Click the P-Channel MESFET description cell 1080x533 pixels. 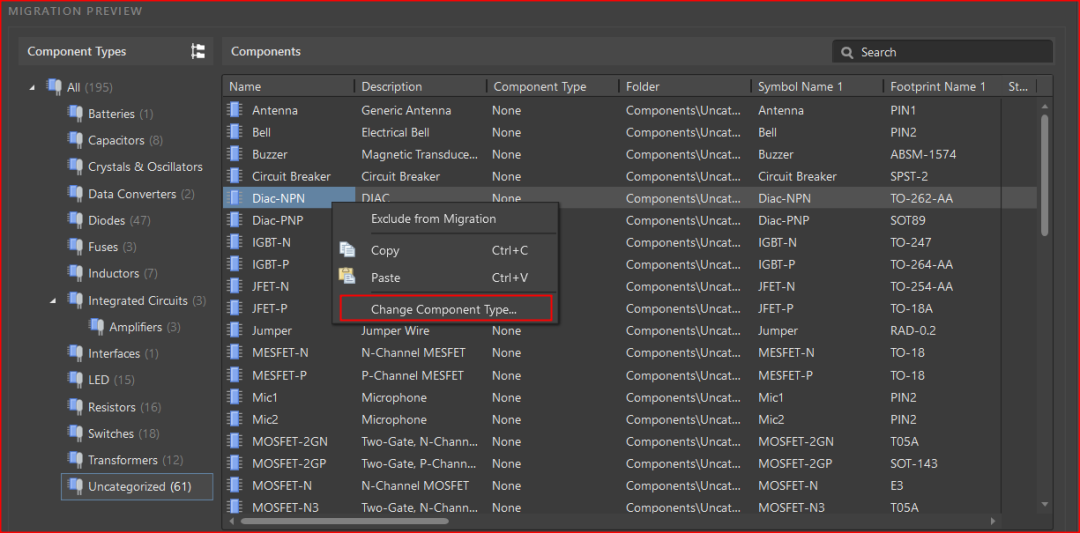tap(413, 375)
